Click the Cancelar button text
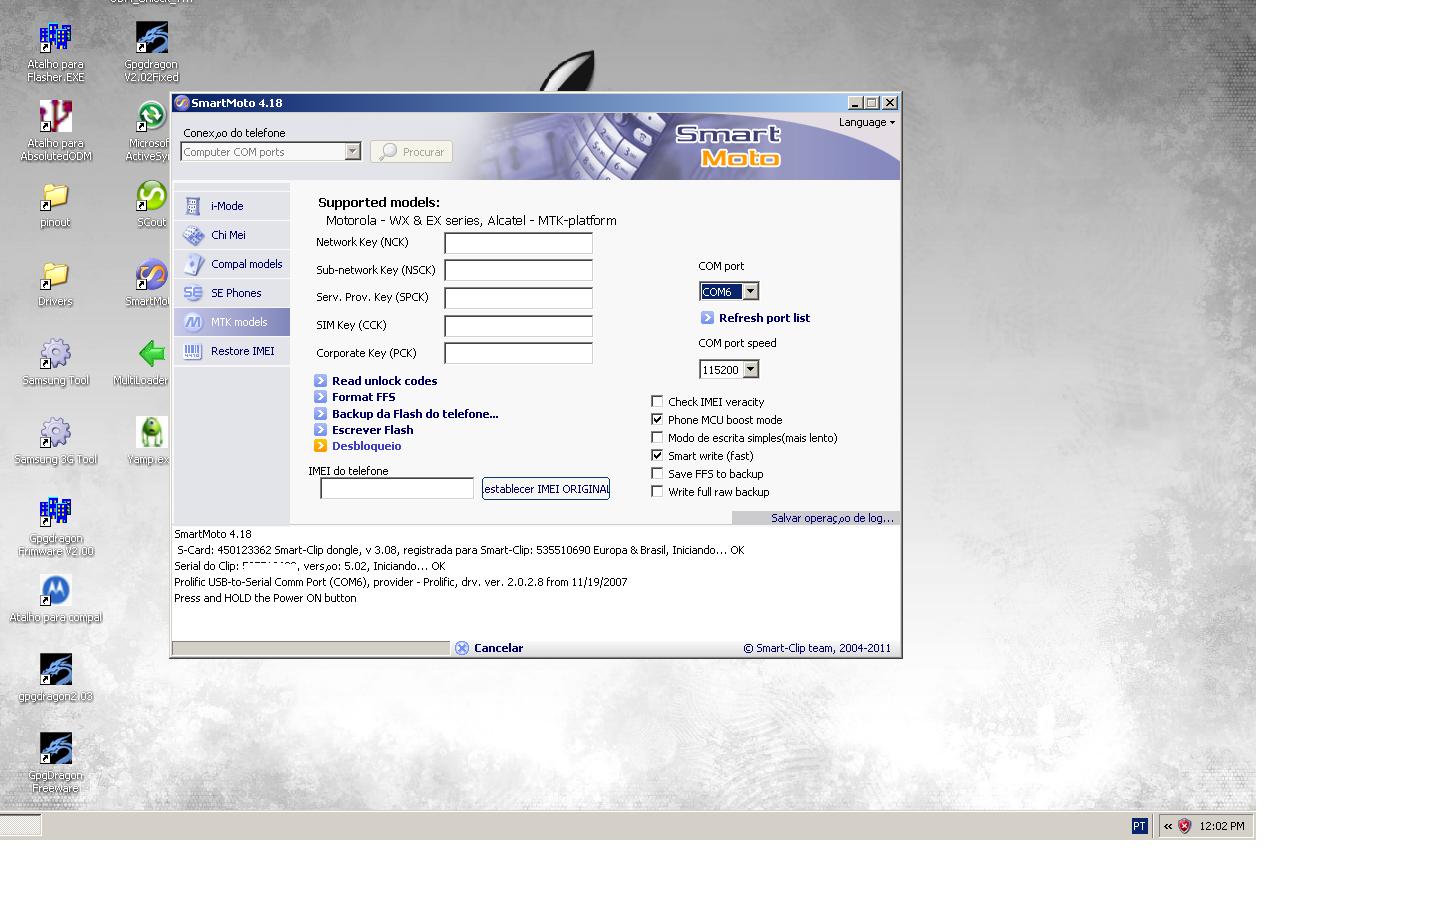Image resolution: width=1440 pixels, height=900 pixels. click(498, 648)
